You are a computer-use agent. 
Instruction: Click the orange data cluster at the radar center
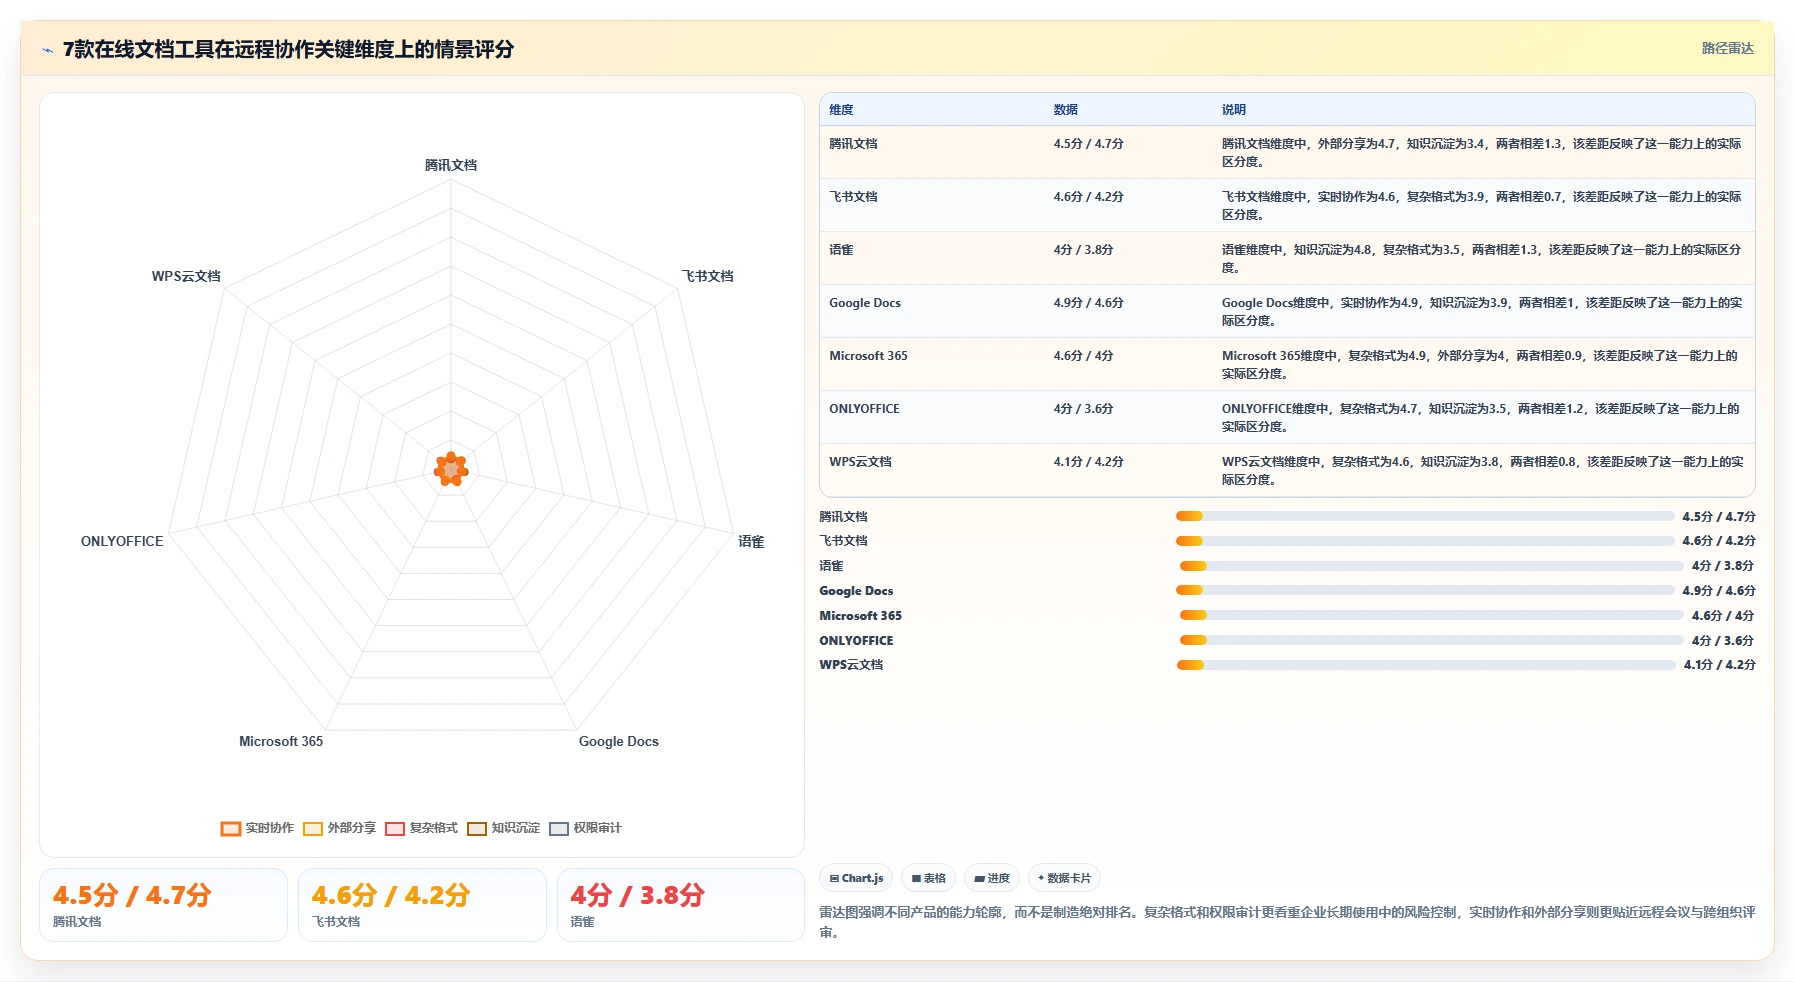click(x=451, y=469)
